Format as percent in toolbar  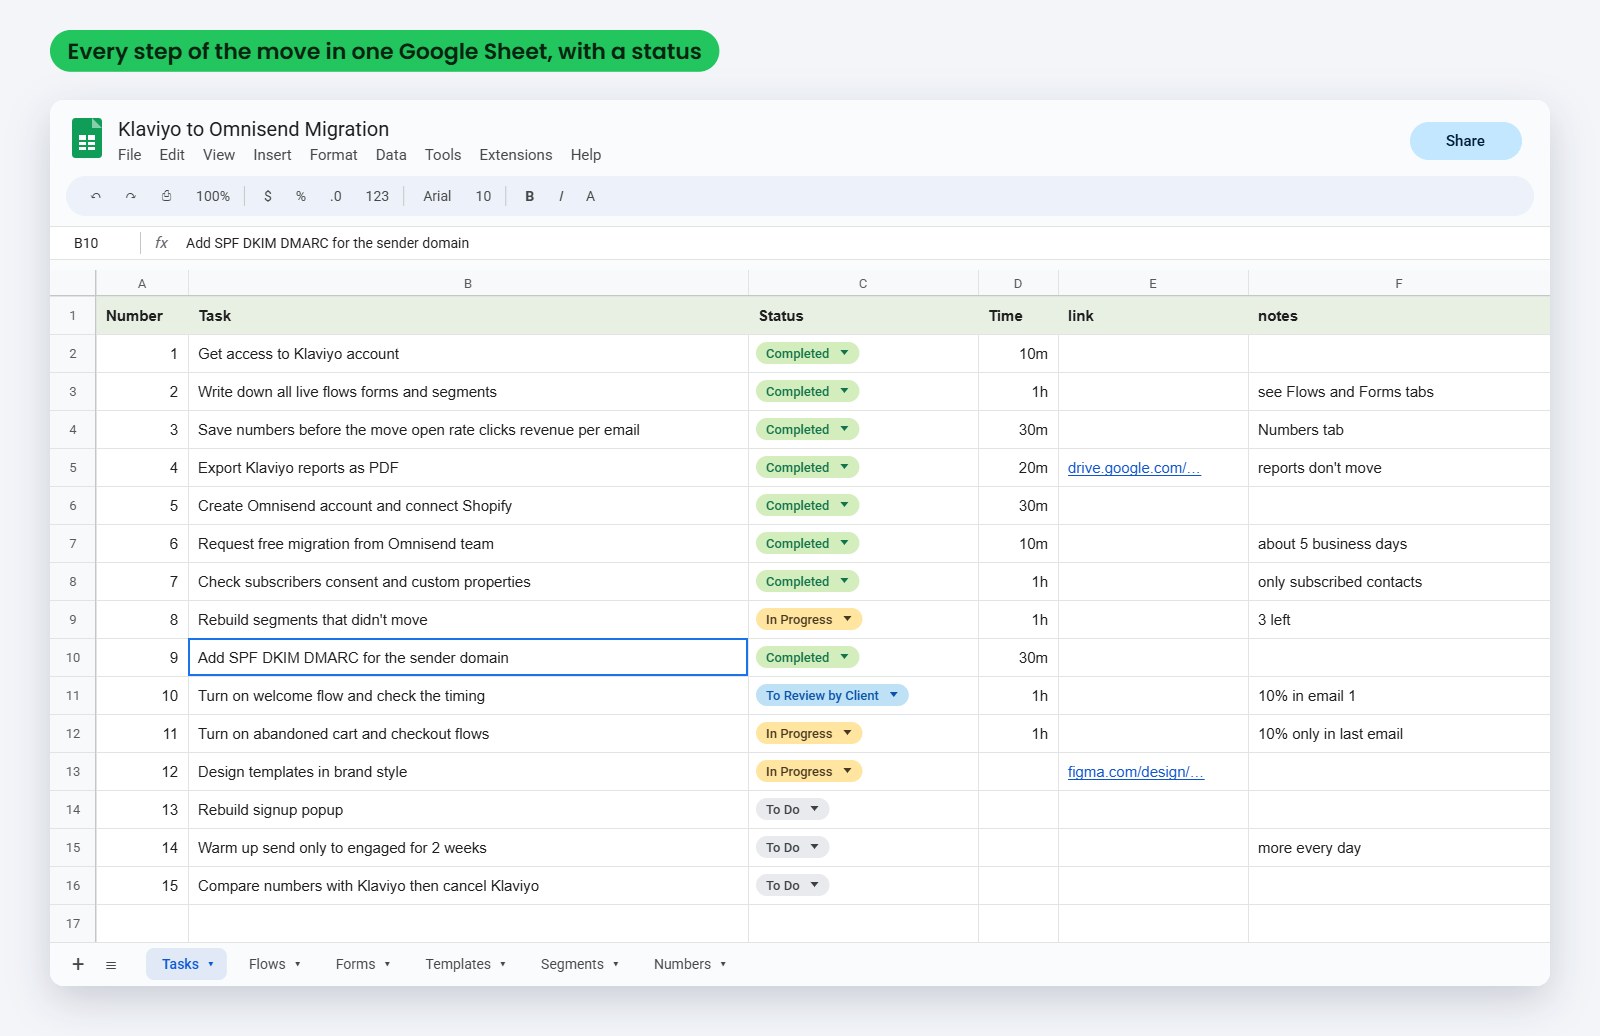(301, 196)
